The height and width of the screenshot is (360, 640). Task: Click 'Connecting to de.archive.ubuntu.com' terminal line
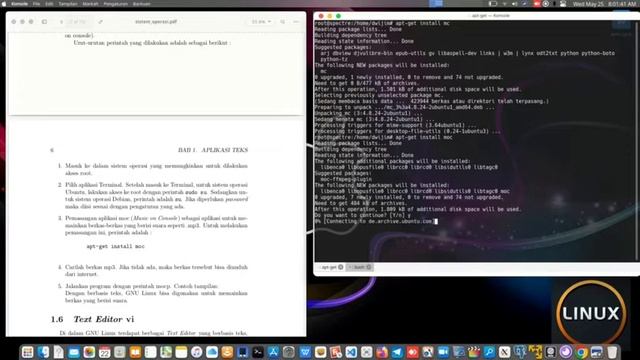(375, 221)
